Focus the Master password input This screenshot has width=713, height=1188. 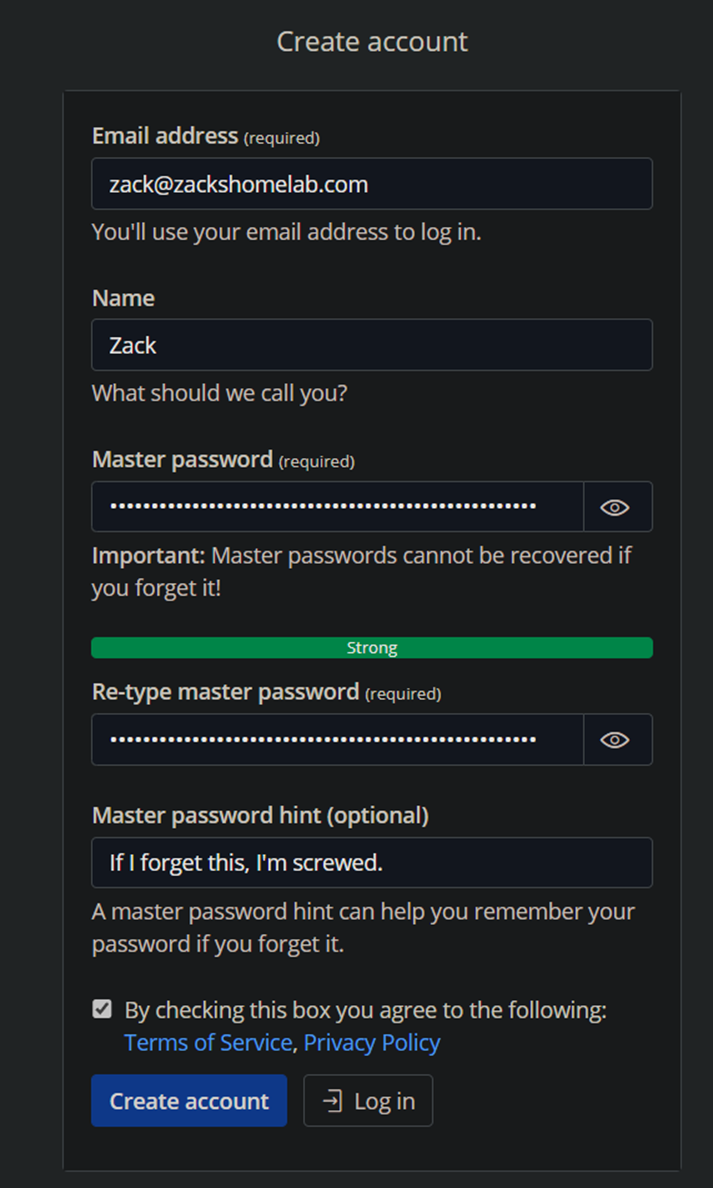click(337, 507)
